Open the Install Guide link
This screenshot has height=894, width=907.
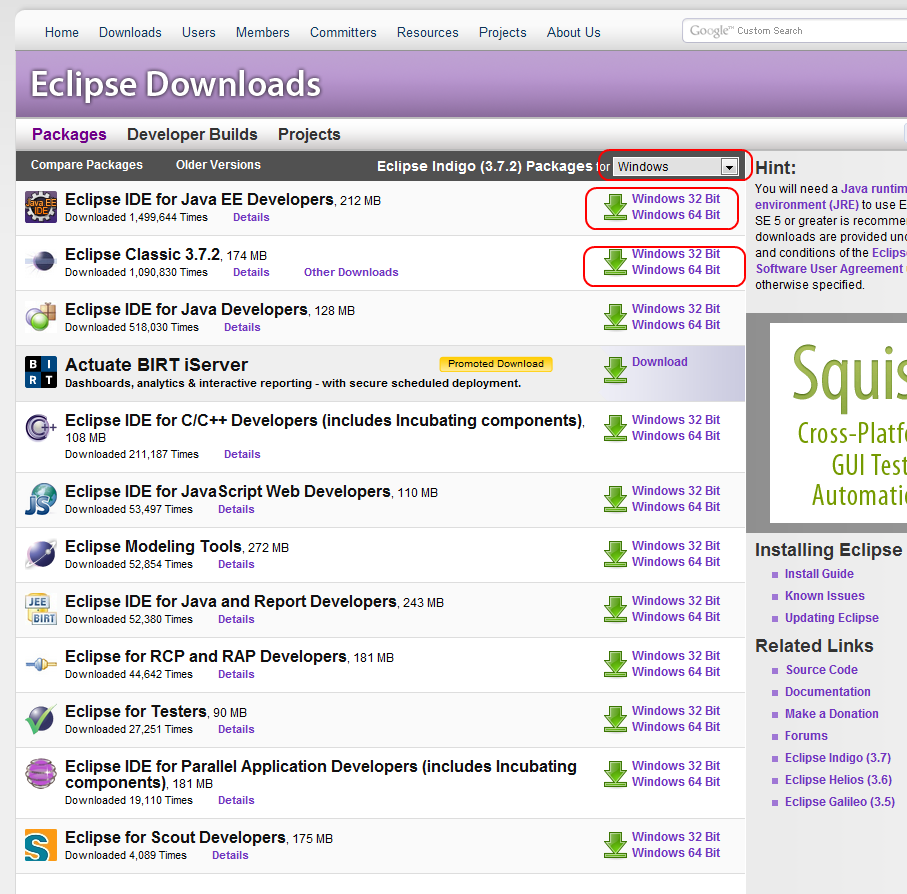point(819,574)
